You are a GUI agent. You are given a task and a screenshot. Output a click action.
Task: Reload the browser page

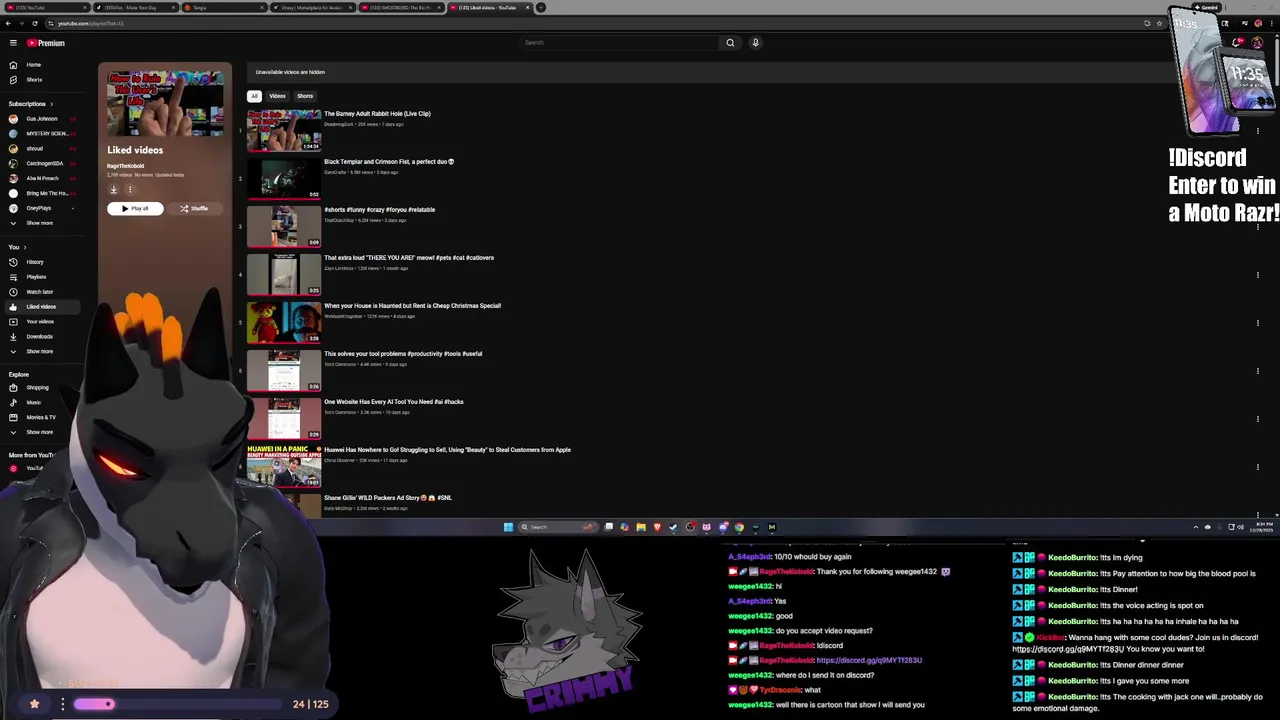(x=35, y=23)
